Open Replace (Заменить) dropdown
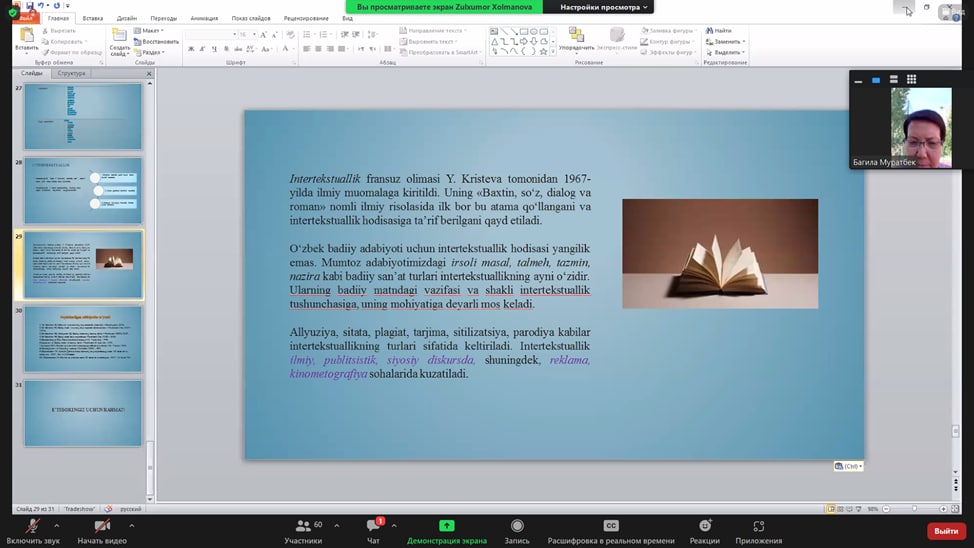 tap(726, 42)
